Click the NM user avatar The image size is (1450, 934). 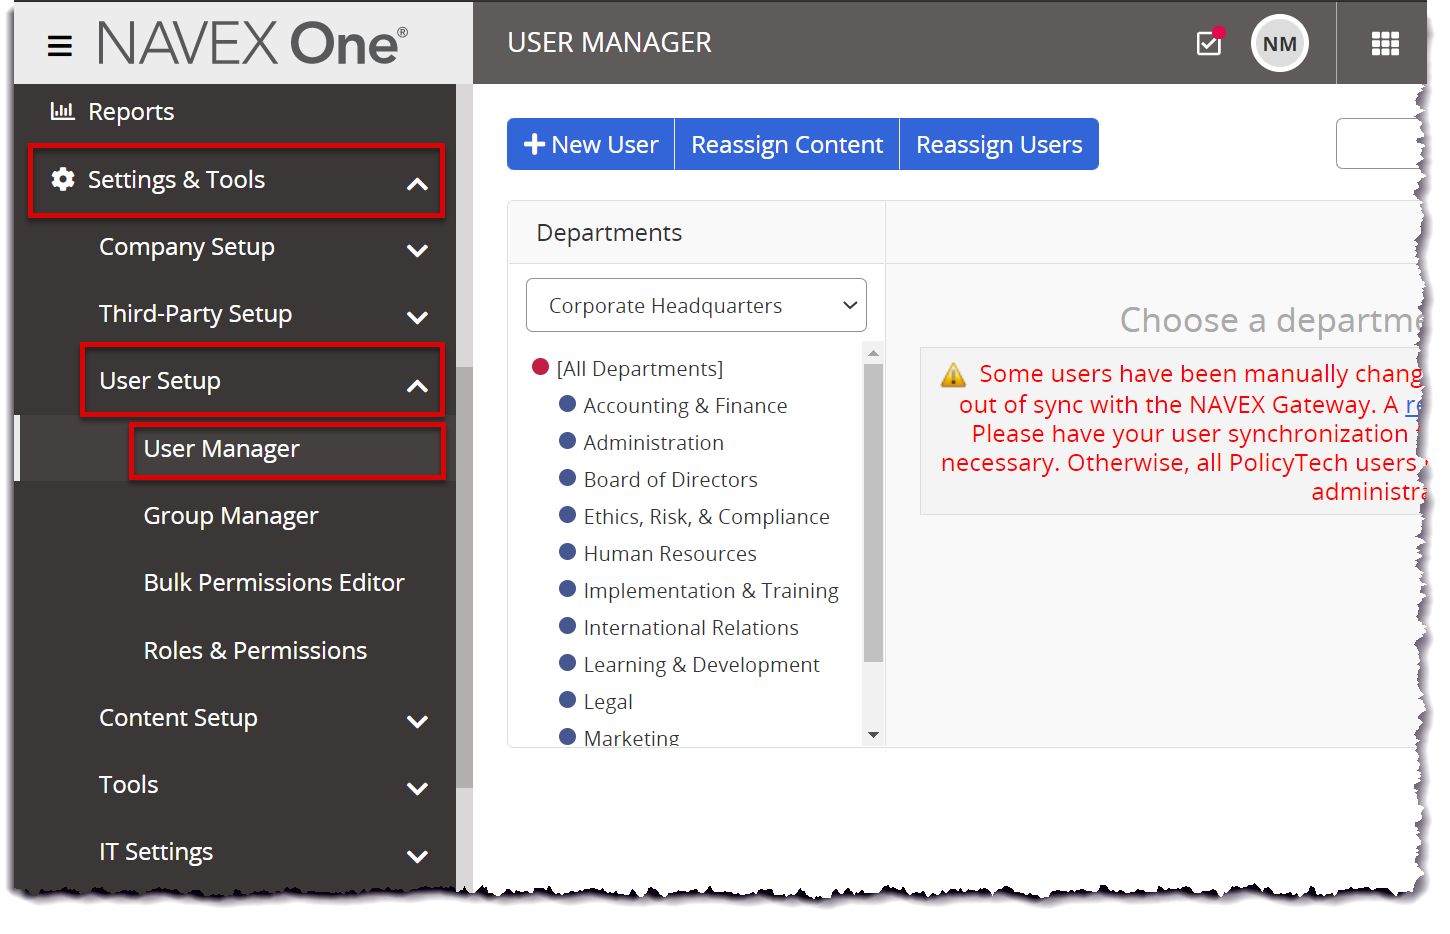(x=1279, y=43)
